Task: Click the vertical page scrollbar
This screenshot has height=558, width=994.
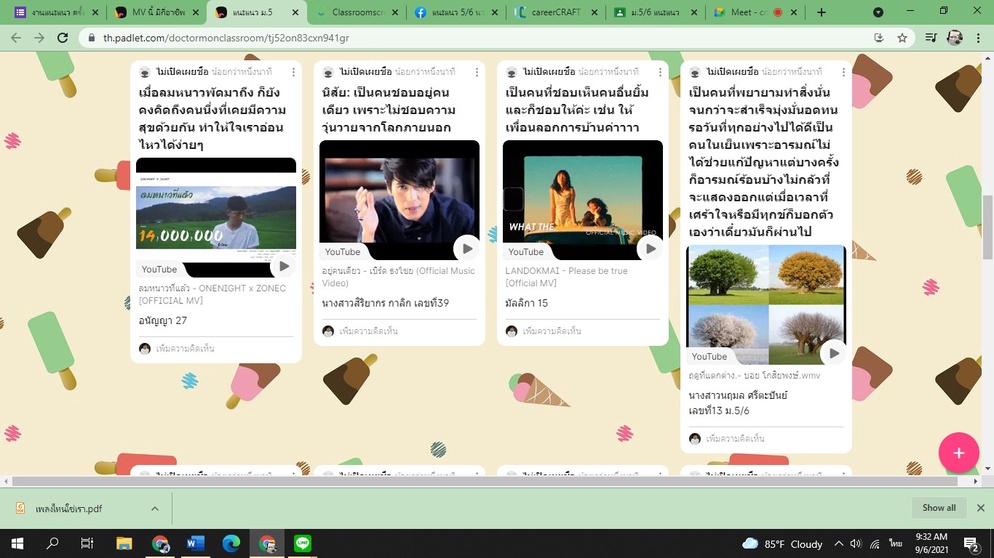Action: 988,228
